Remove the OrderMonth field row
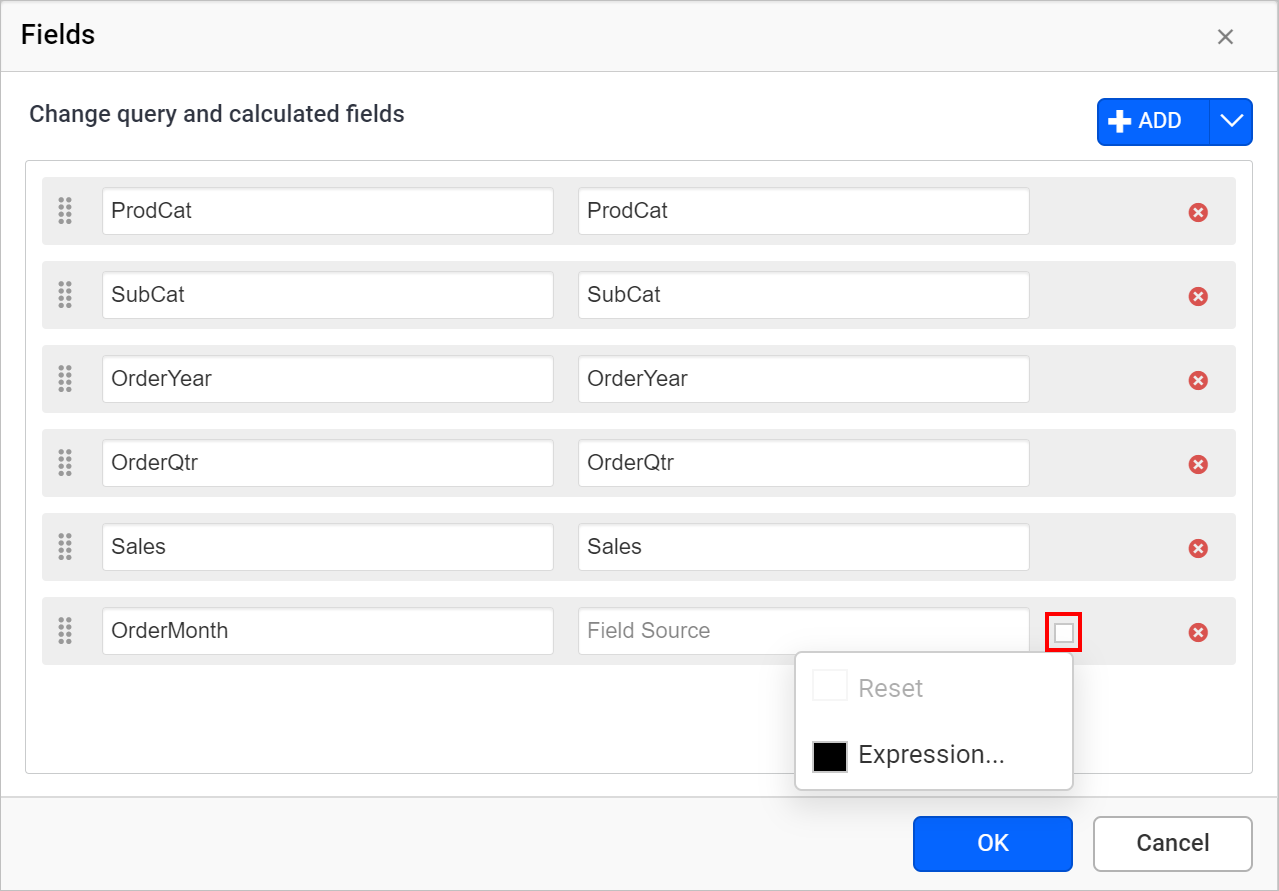This screenshot has height=891, width=1279. point(1198,632)
